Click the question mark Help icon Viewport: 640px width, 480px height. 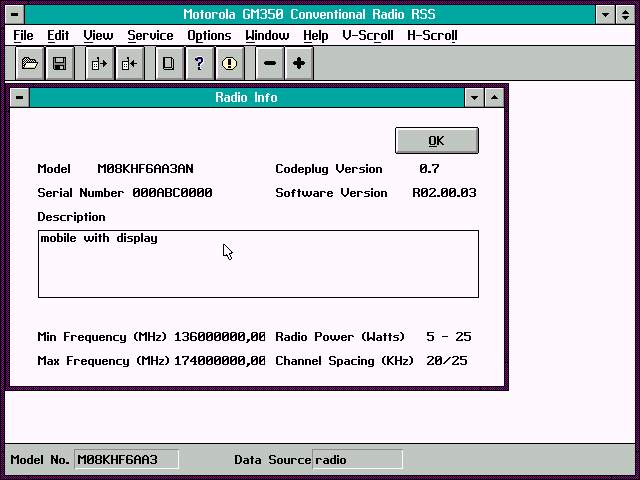tap(199, 63)
